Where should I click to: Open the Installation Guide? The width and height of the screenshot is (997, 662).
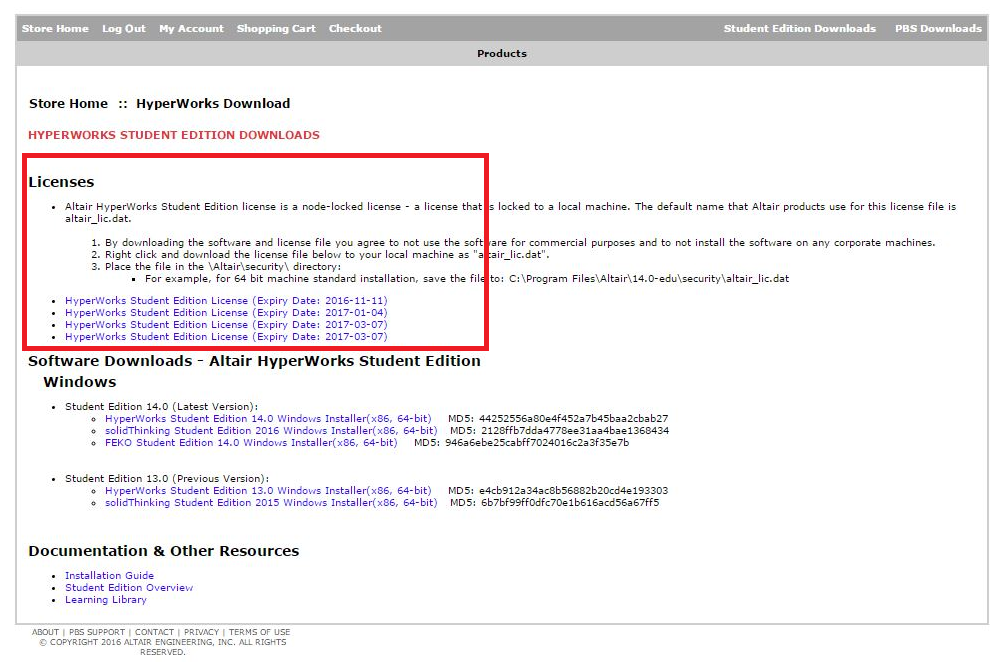click(x=109, y=576)
